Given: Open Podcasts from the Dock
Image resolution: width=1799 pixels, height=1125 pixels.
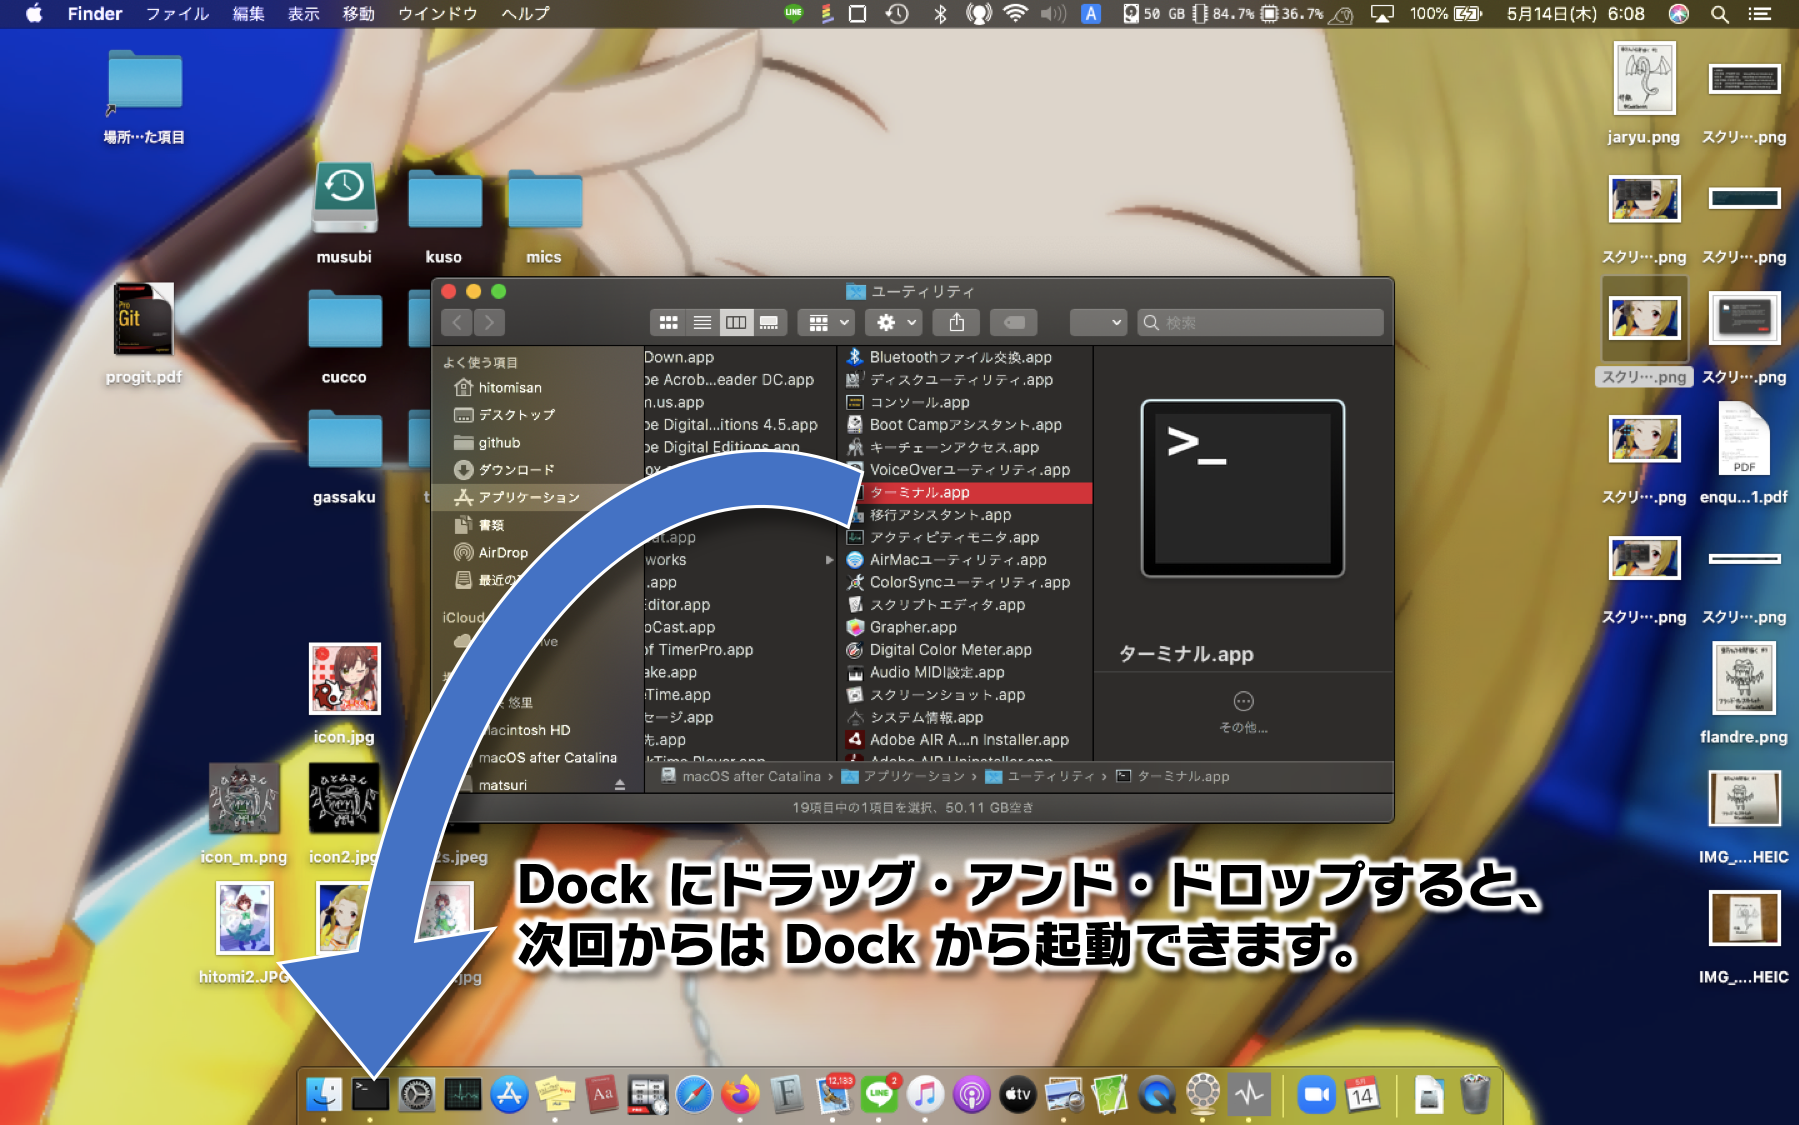Looking at the screenshot, I should pos(971,1094).
